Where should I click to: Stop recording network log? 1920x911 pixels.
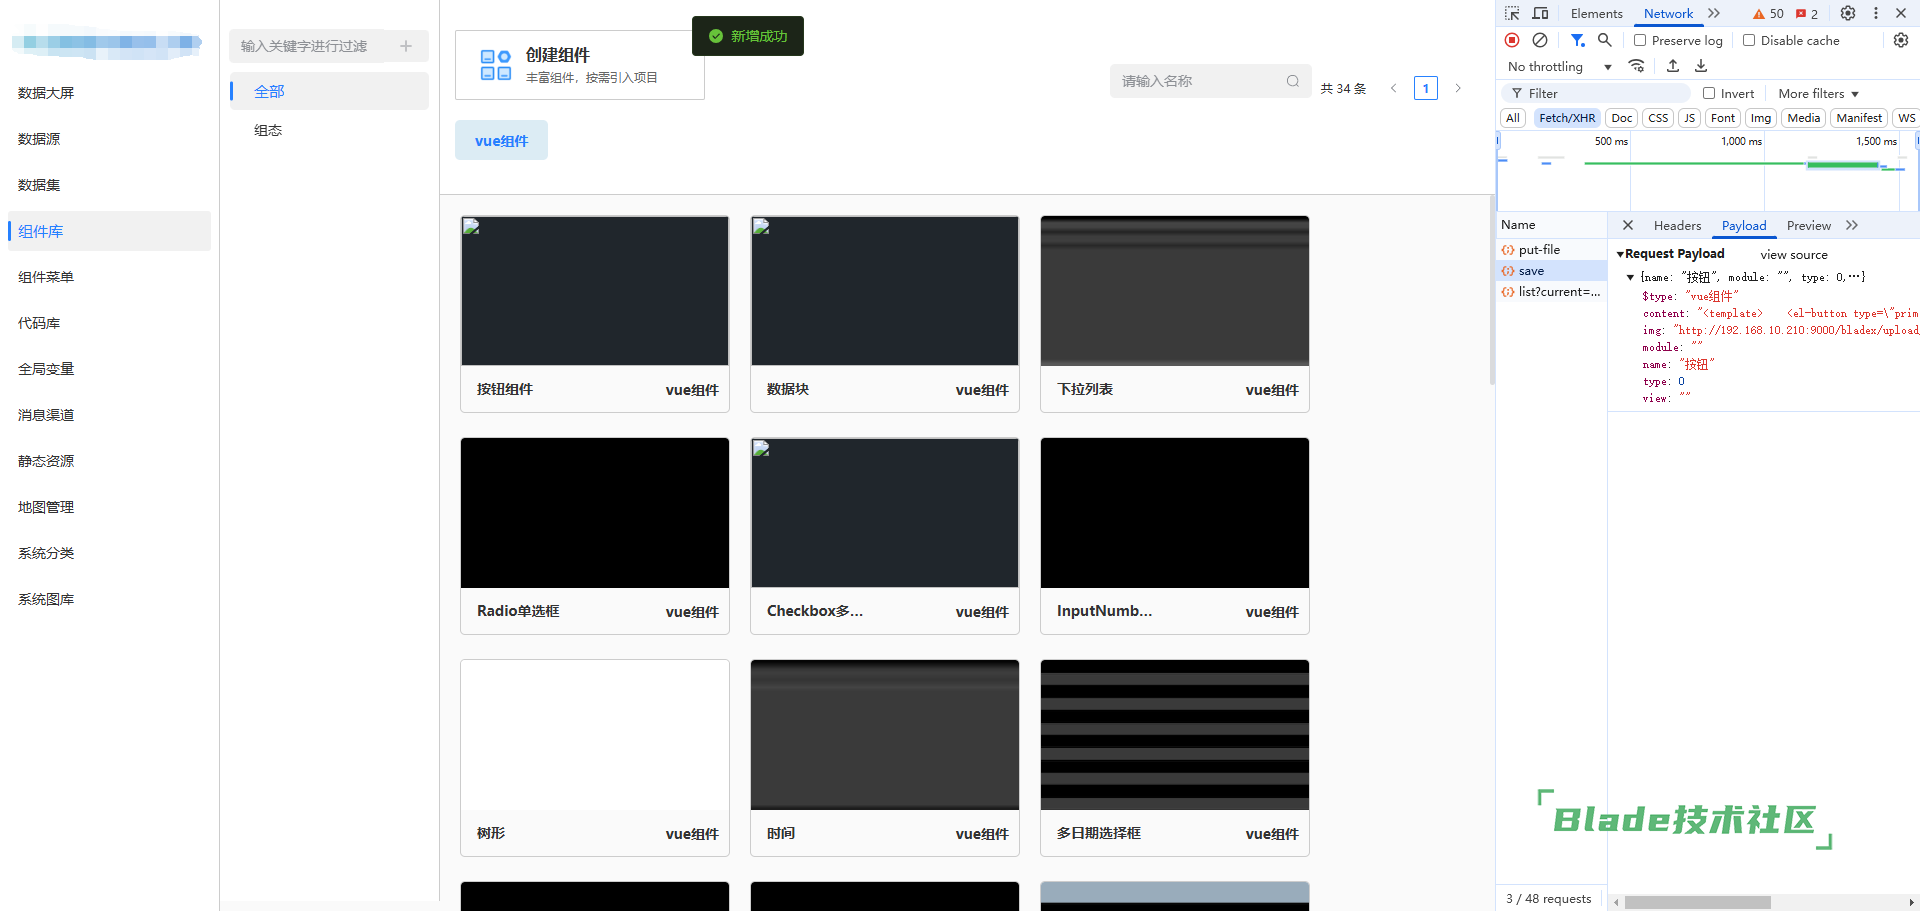tap(1512, 40)
